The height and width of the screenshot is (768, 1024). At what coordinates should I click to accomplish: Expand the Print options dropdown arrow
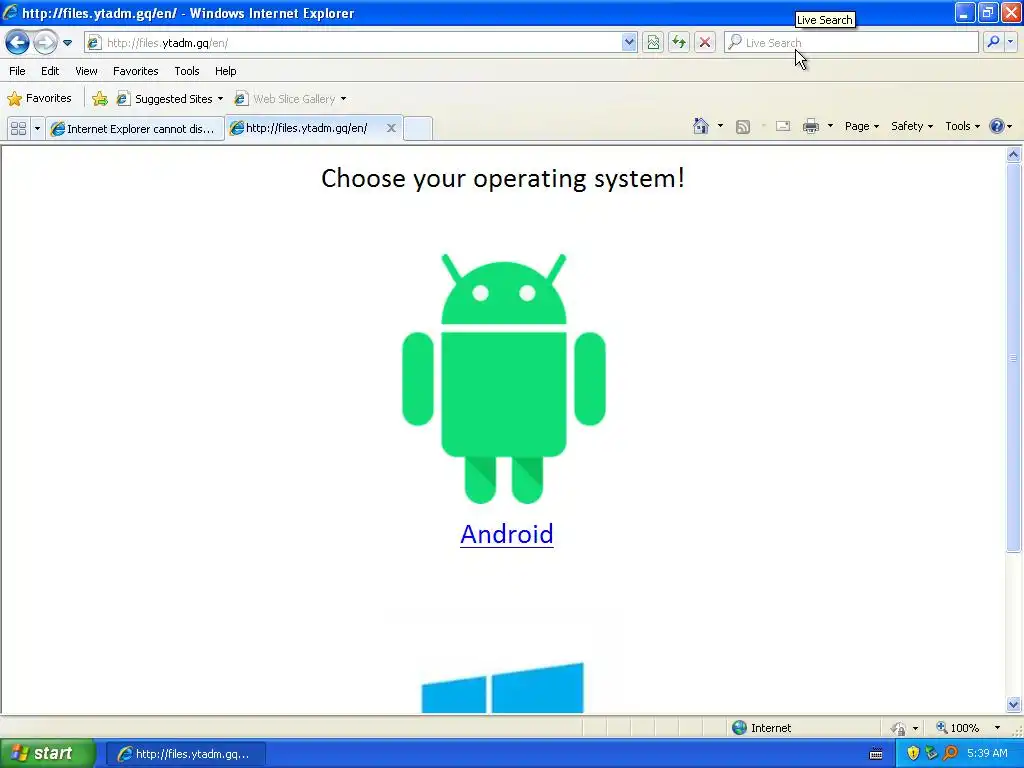coord(830,126)
